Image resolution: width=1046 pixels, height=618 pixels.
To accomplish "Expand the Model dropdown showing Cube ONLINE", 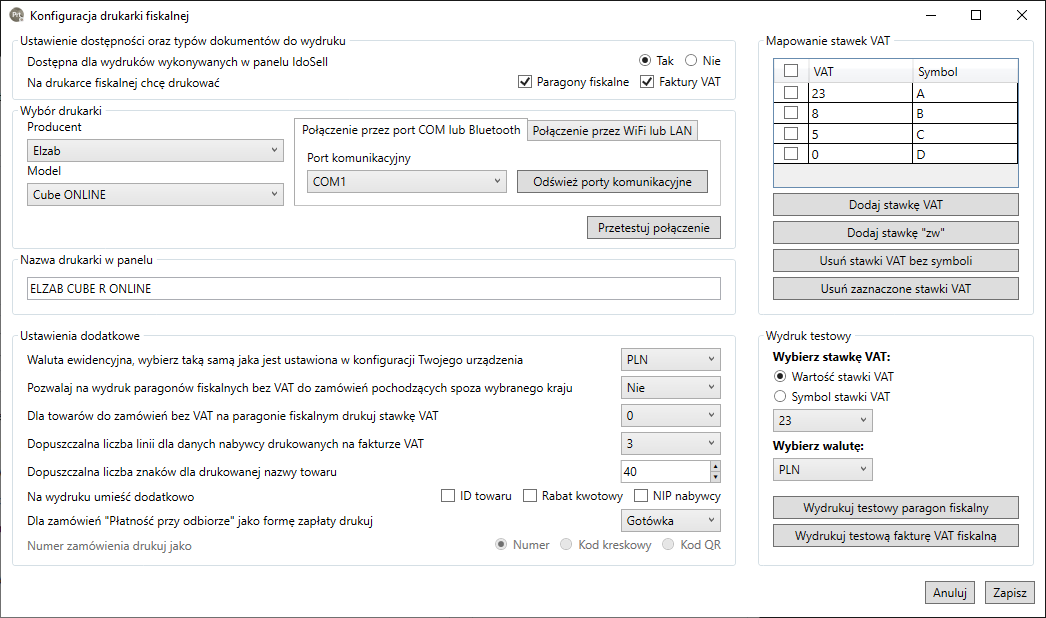I will pyautogui.click(x=155, y=194).
